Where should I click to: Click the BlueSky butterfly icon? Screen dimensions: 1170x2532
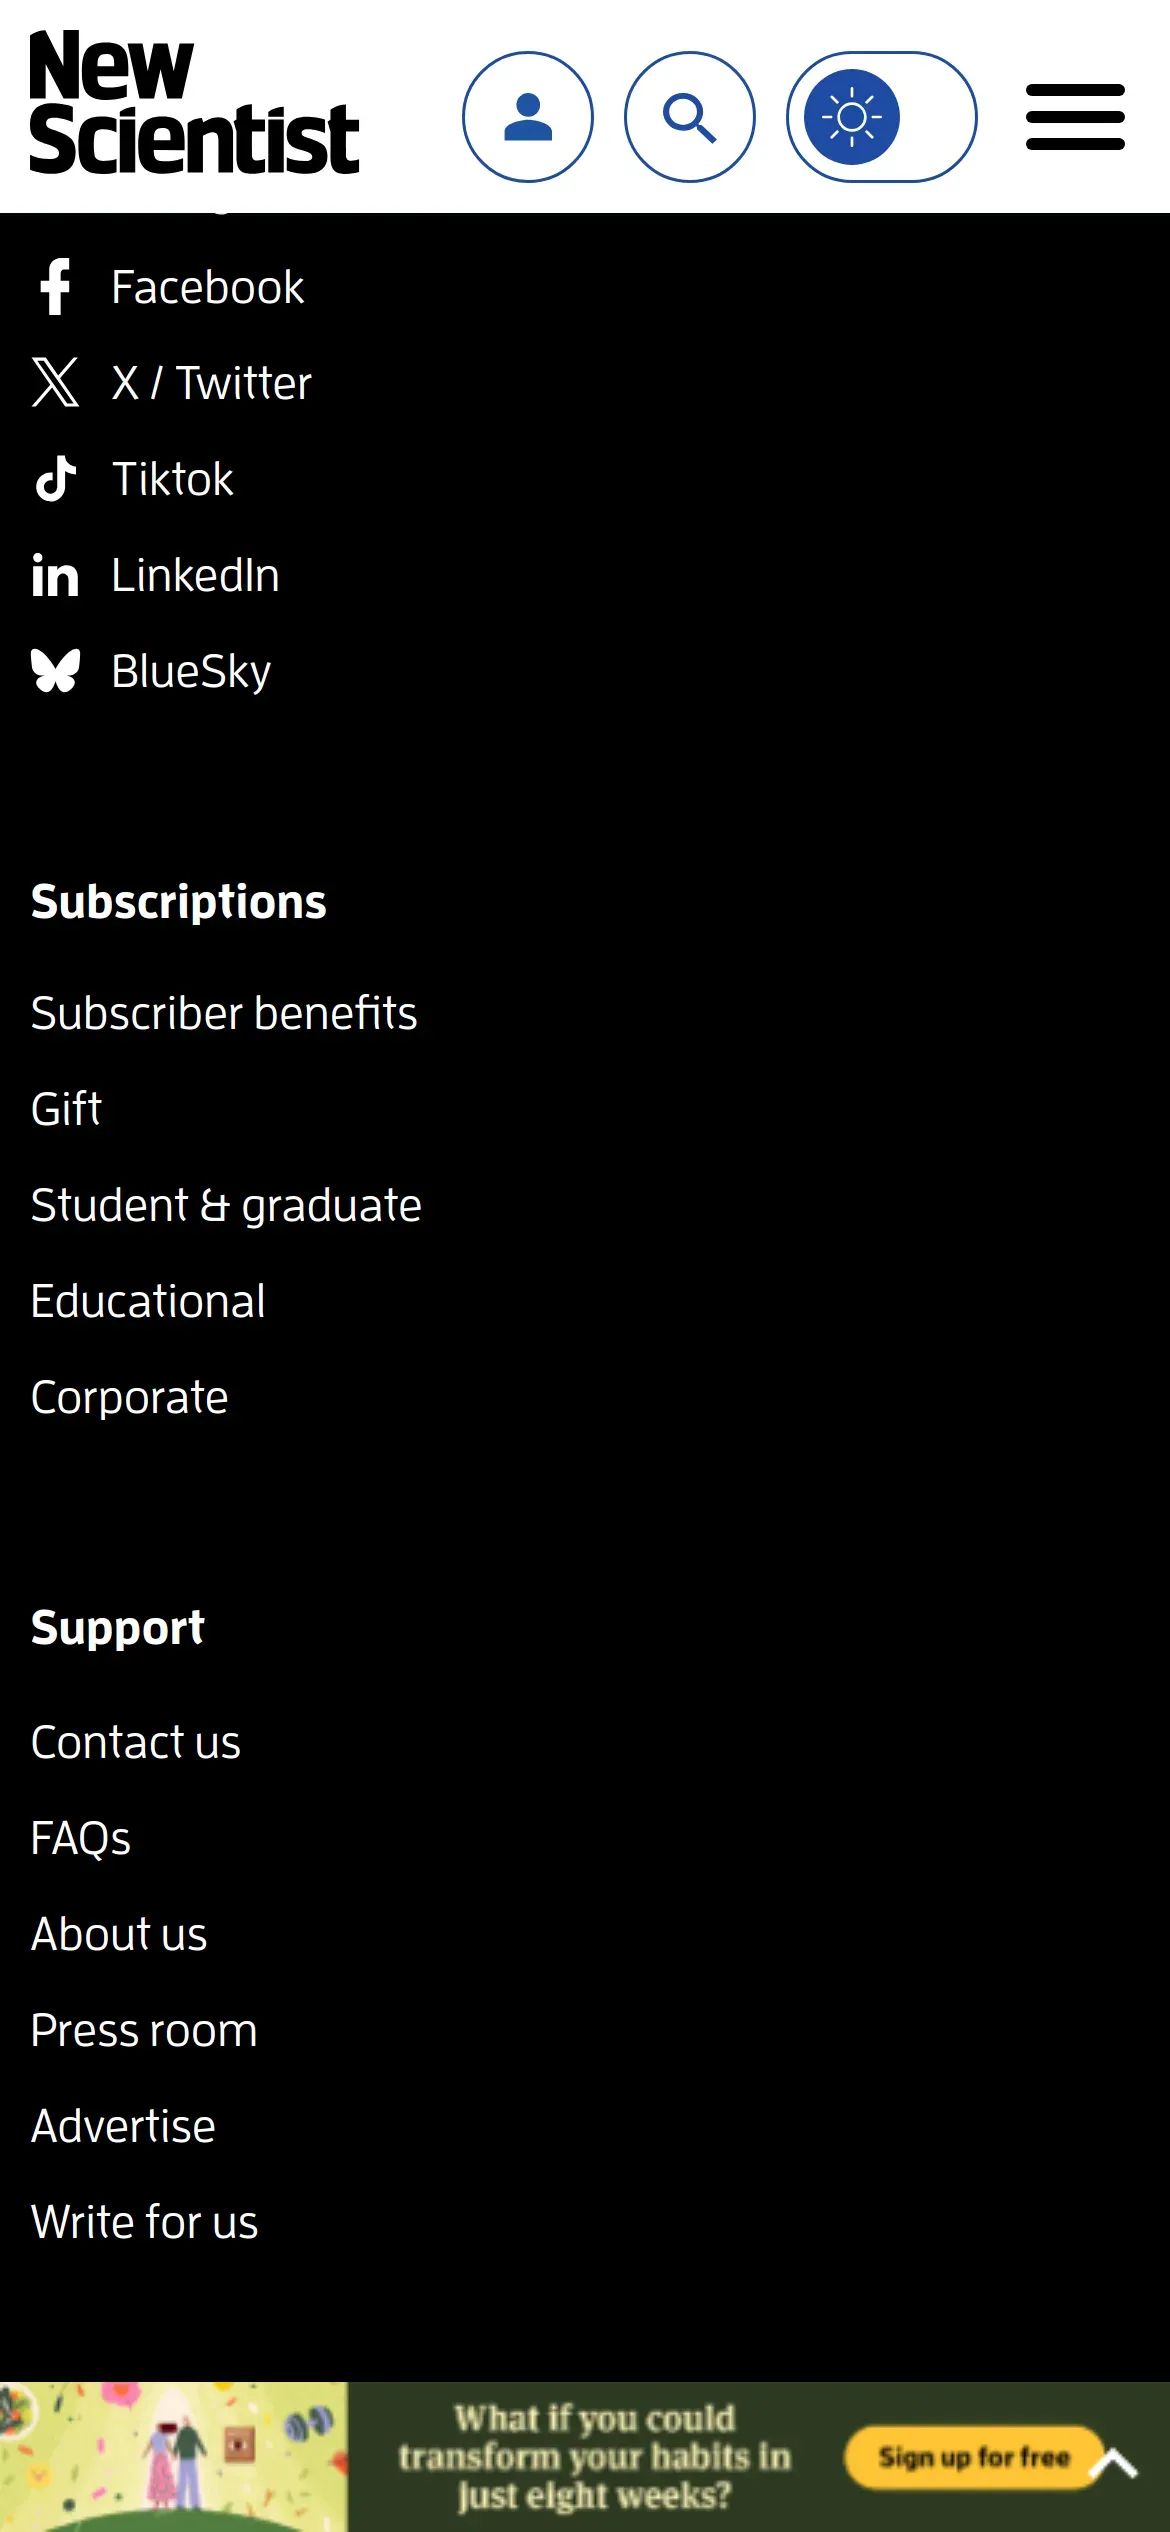[55, 671]
